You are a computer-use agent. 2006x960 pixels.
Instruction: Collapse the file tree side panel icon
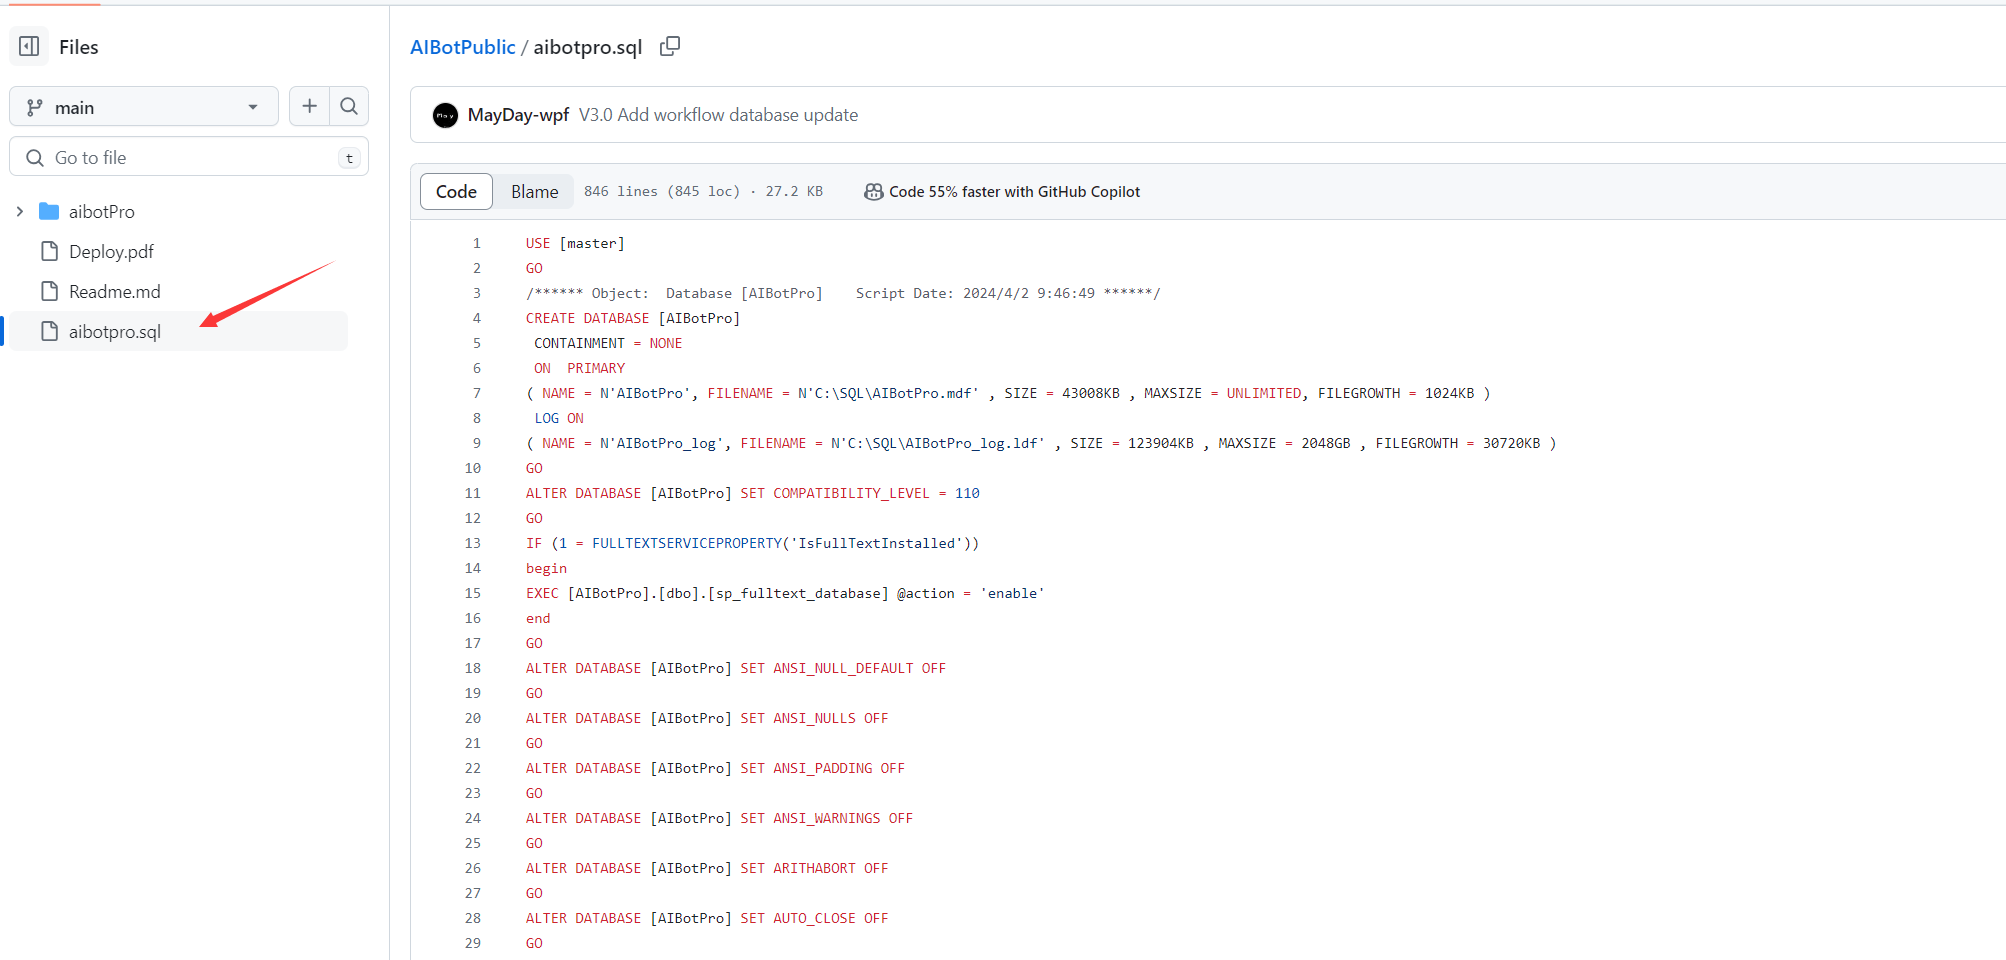pyautogui.click(x=30, y=46)
